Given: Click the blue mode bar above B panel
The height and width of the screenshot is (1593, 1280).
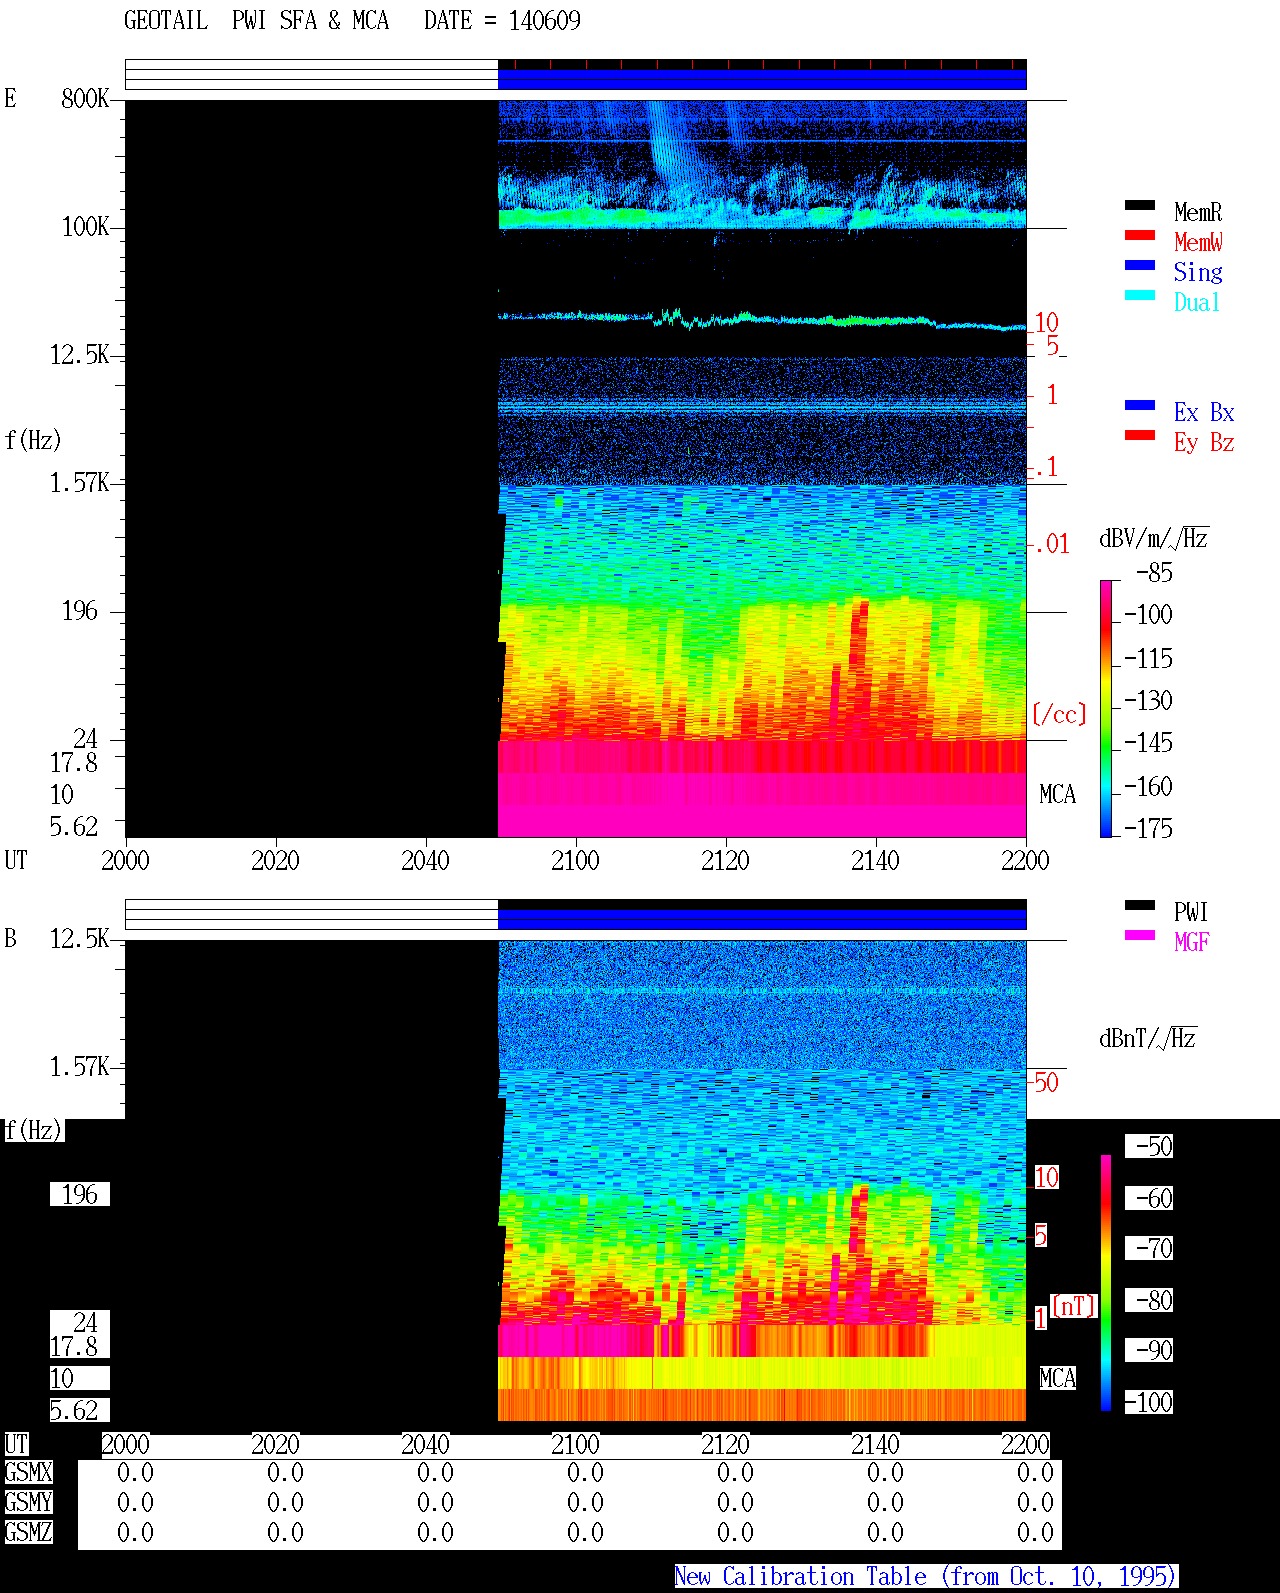Looking at the screenshot, I should tap(762, 919).
